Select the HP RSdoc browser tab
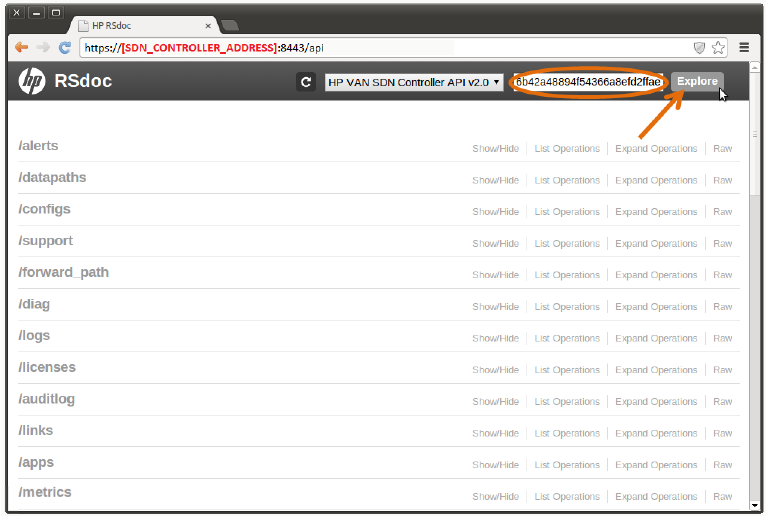 [x=144, y=25]
